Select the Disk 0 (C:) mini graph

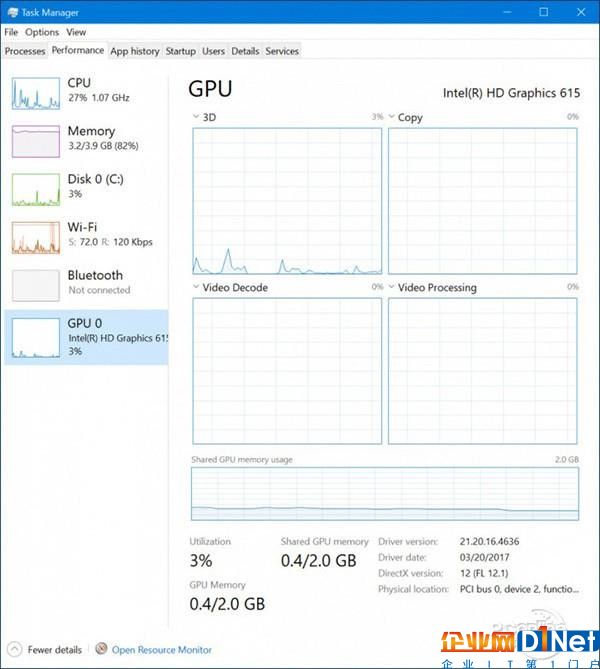click(x=36, y=189)
